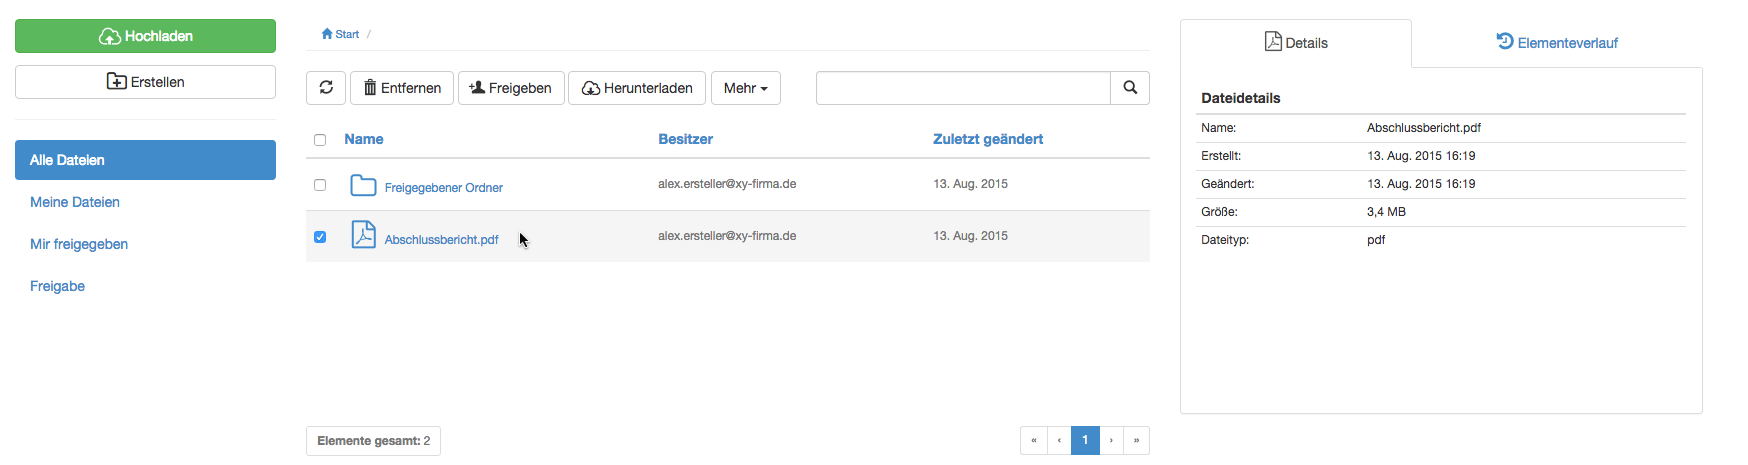
Task: Go to the first page button
Action: pos(1034,440)
